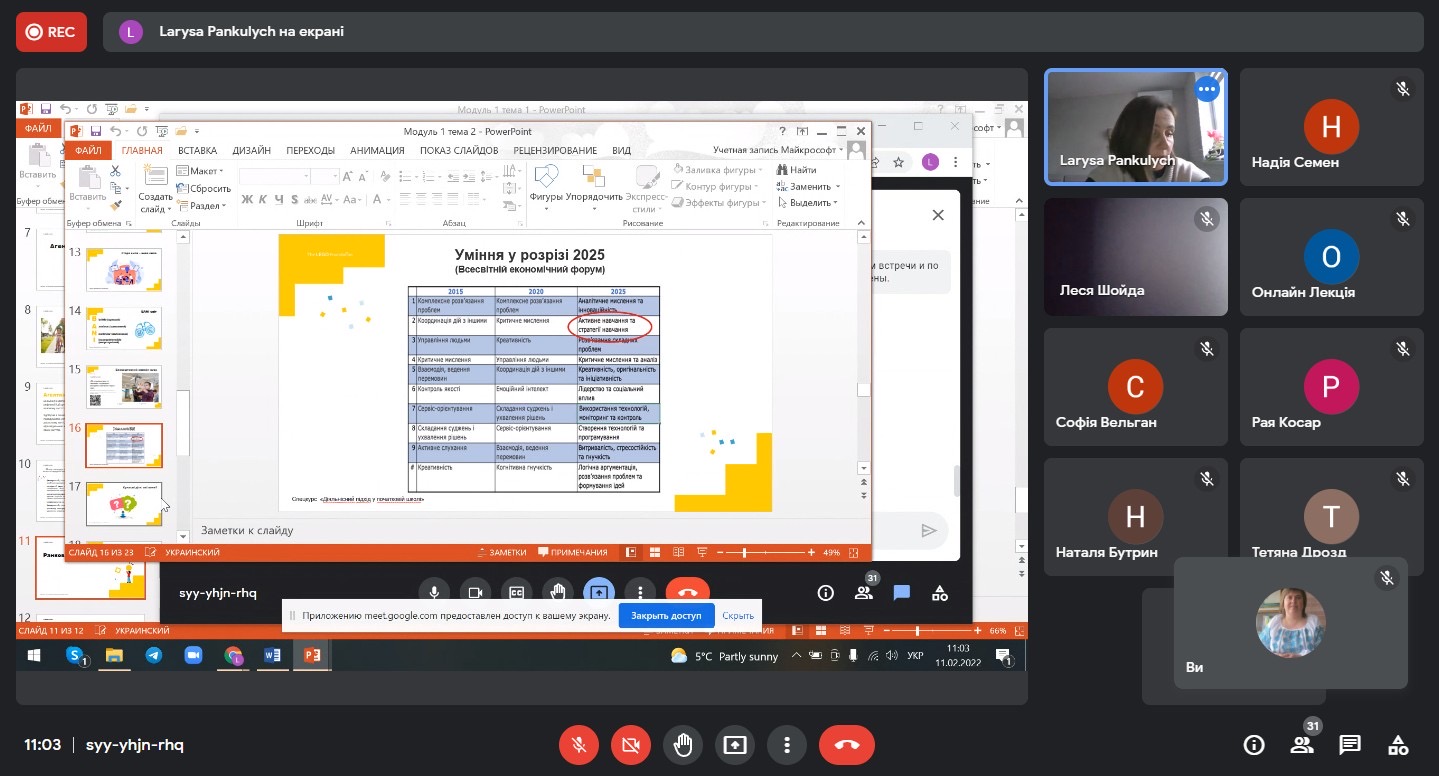Click the format painter brush icon
This screenshot has height=776, width=1439.
click(115, 204)
